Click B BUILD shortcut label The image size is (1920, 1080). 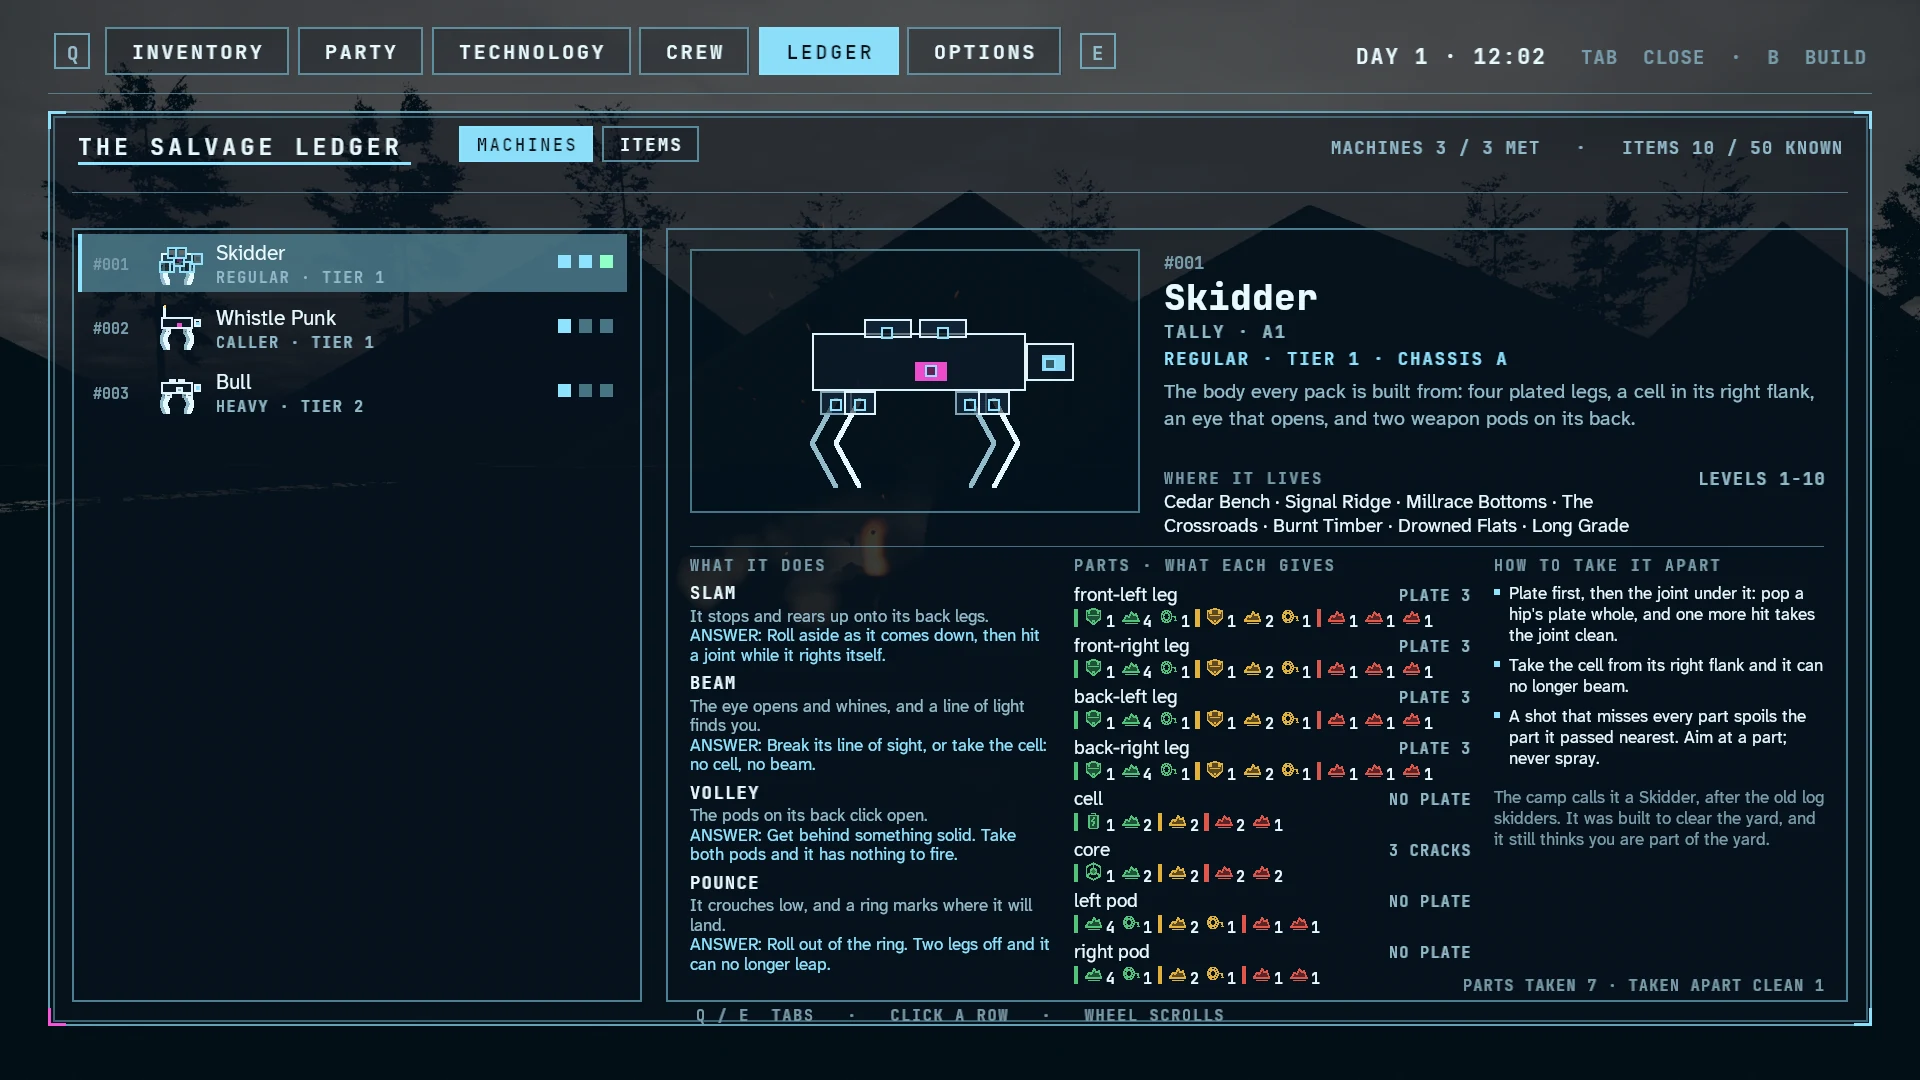coord(1816,57)
